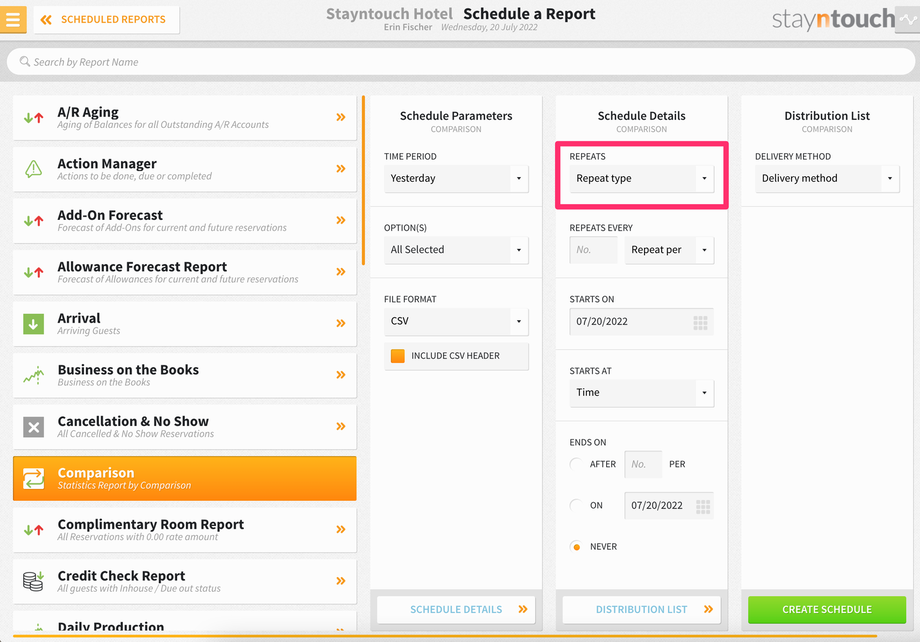Click the Allowance Forecast Report arrows icon
The height and width of the screenshot is (642, 920).
click(33, 272)
